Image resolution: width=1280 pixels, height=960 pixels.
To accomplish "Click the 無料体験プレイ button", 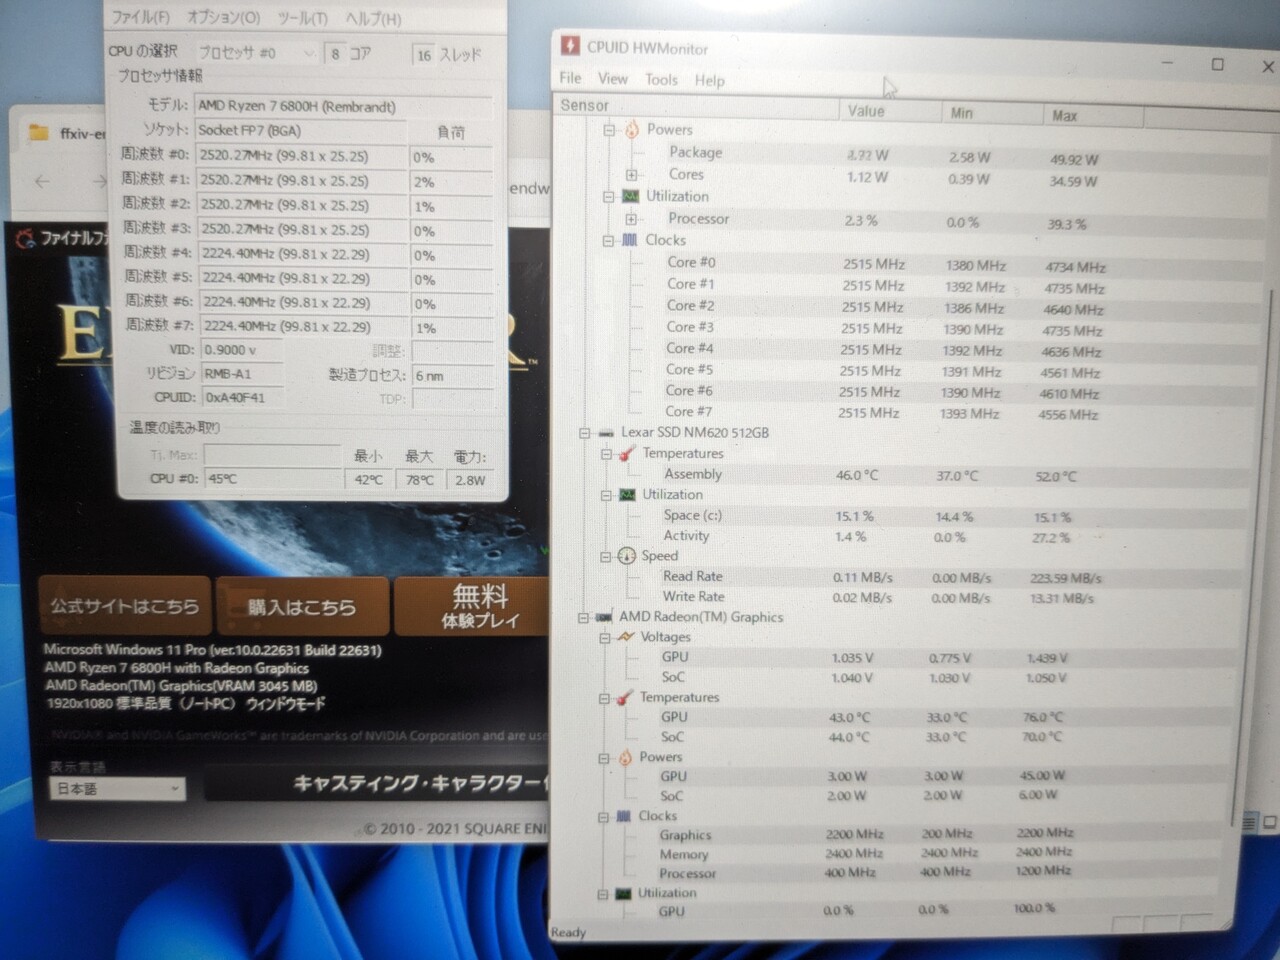I will tap(471, 606).
